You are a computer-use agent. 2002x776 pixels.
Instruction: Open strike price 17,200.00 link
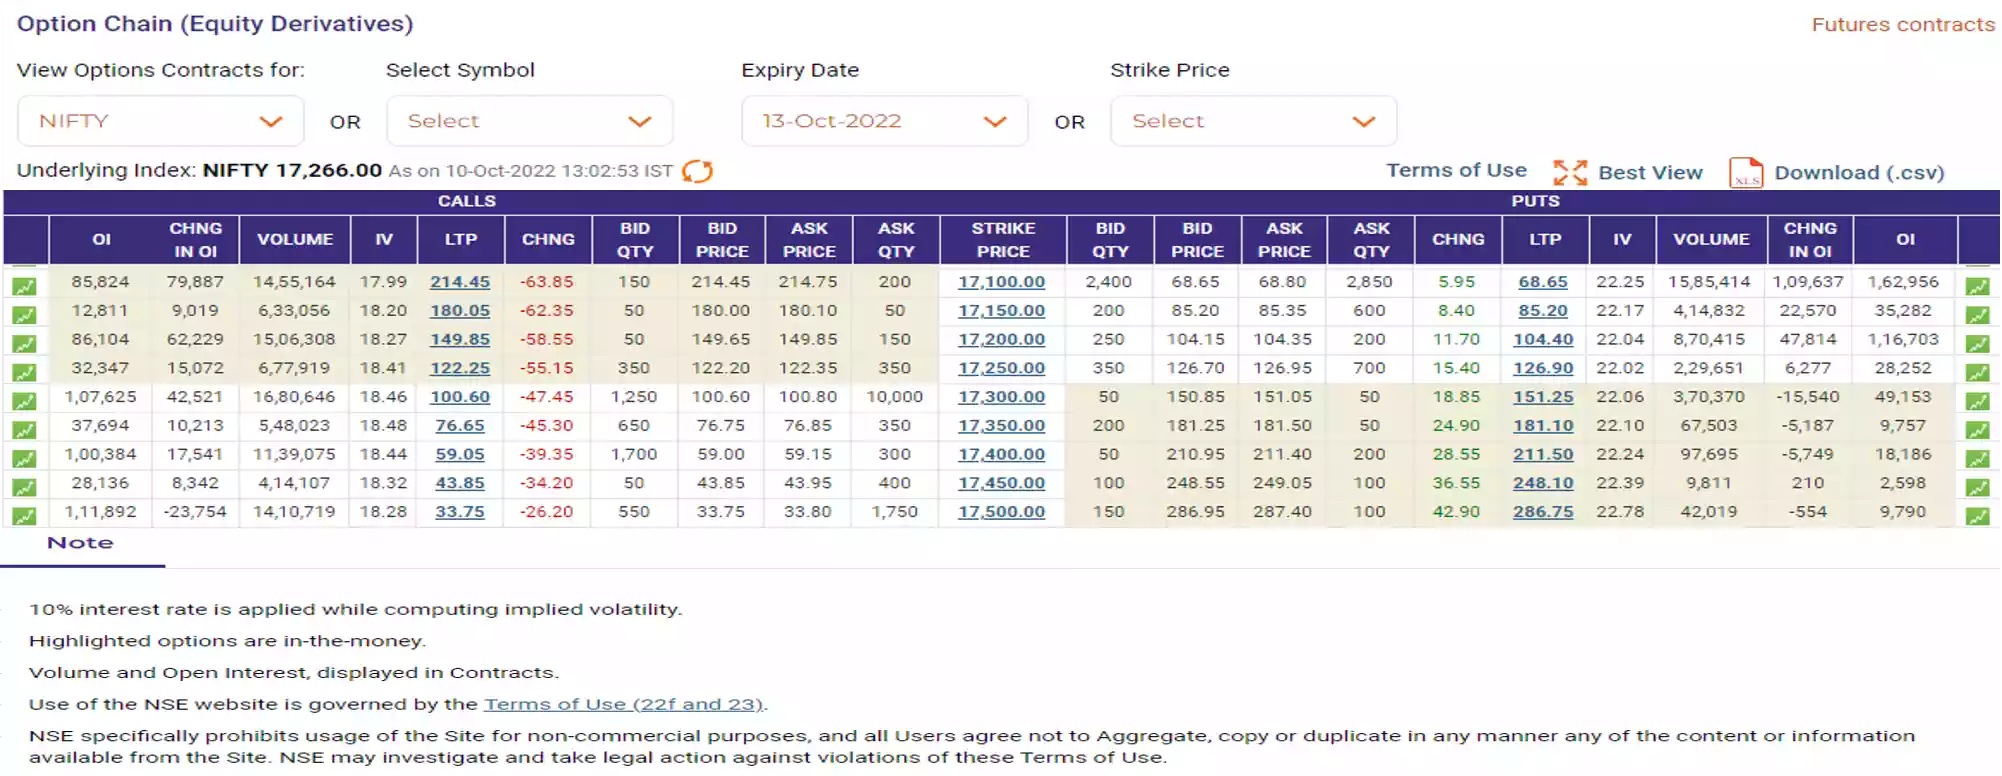[1001, 340]
